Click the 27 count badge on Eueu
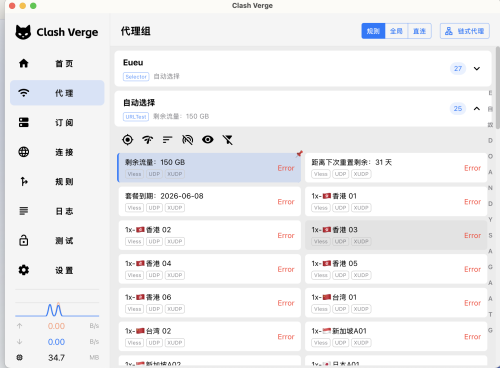This screenshot has height=368, width=500. (x=458, y=69)
